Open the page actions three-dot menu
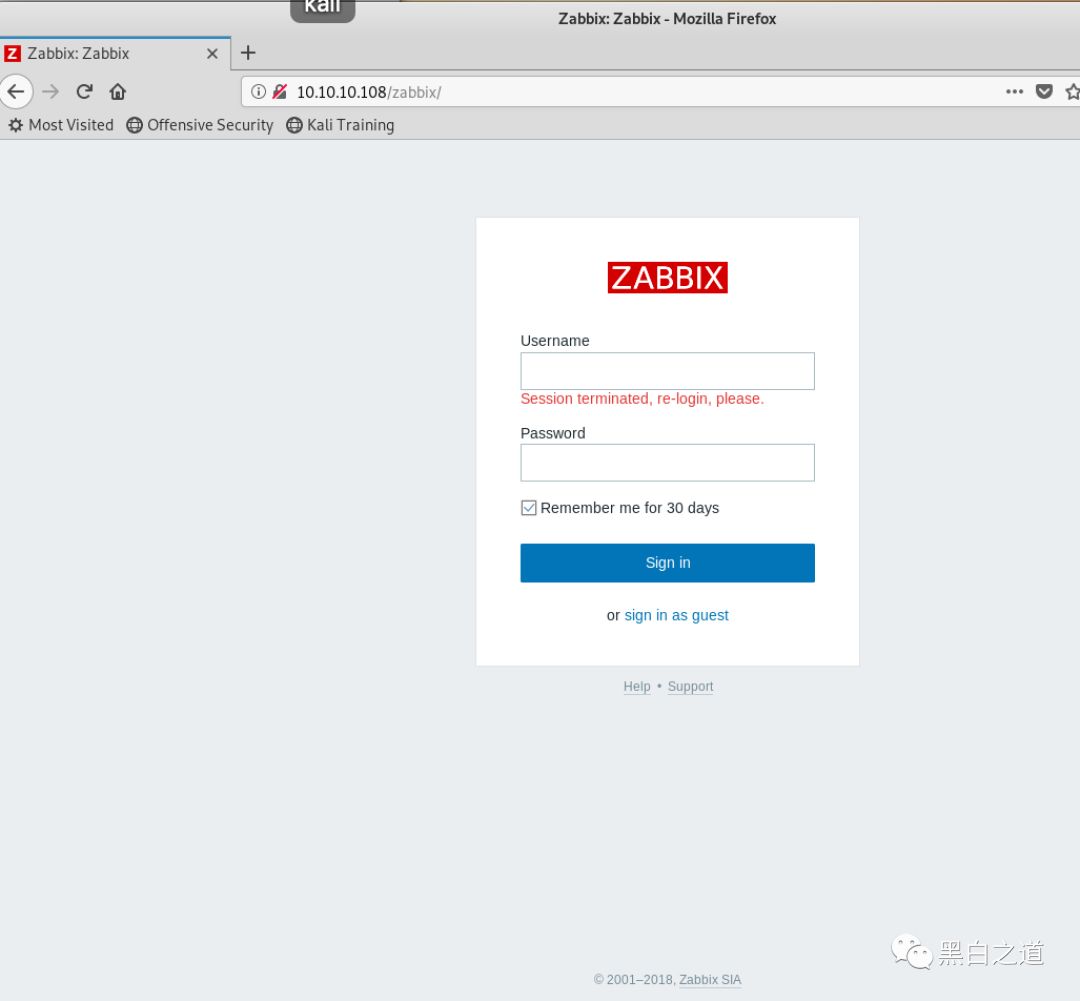This screenshot has height=1001, width=1080. [x=1014, y=92]
